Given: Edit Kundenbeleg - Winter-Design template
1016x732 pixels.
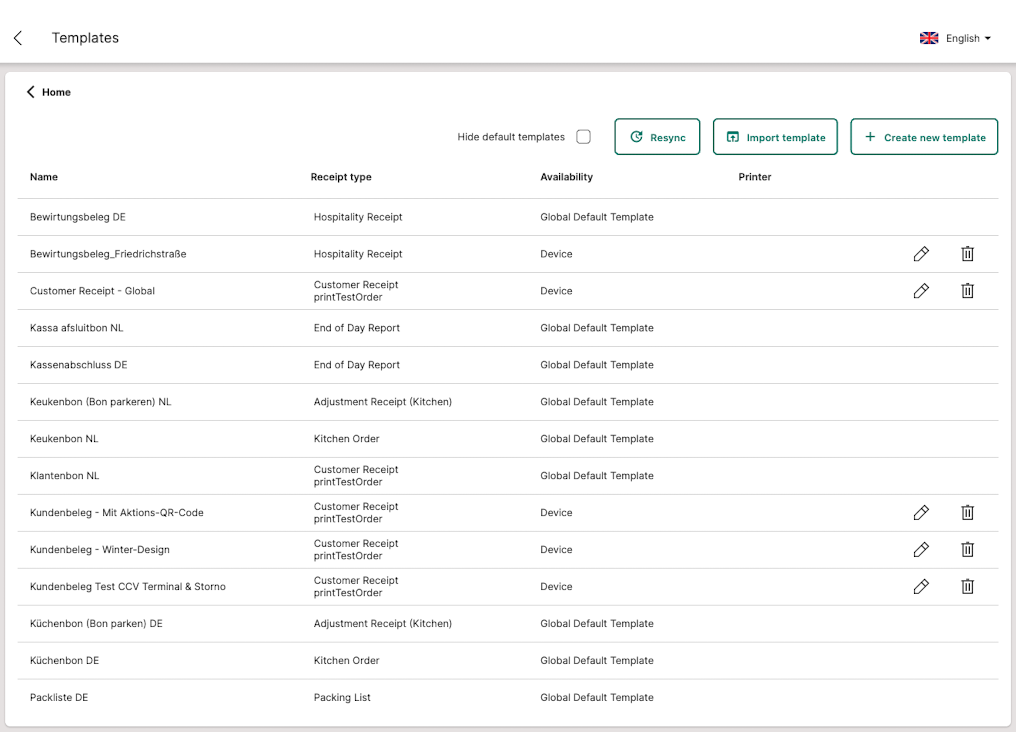Looking at the screenshot, I should coord(921,550).
